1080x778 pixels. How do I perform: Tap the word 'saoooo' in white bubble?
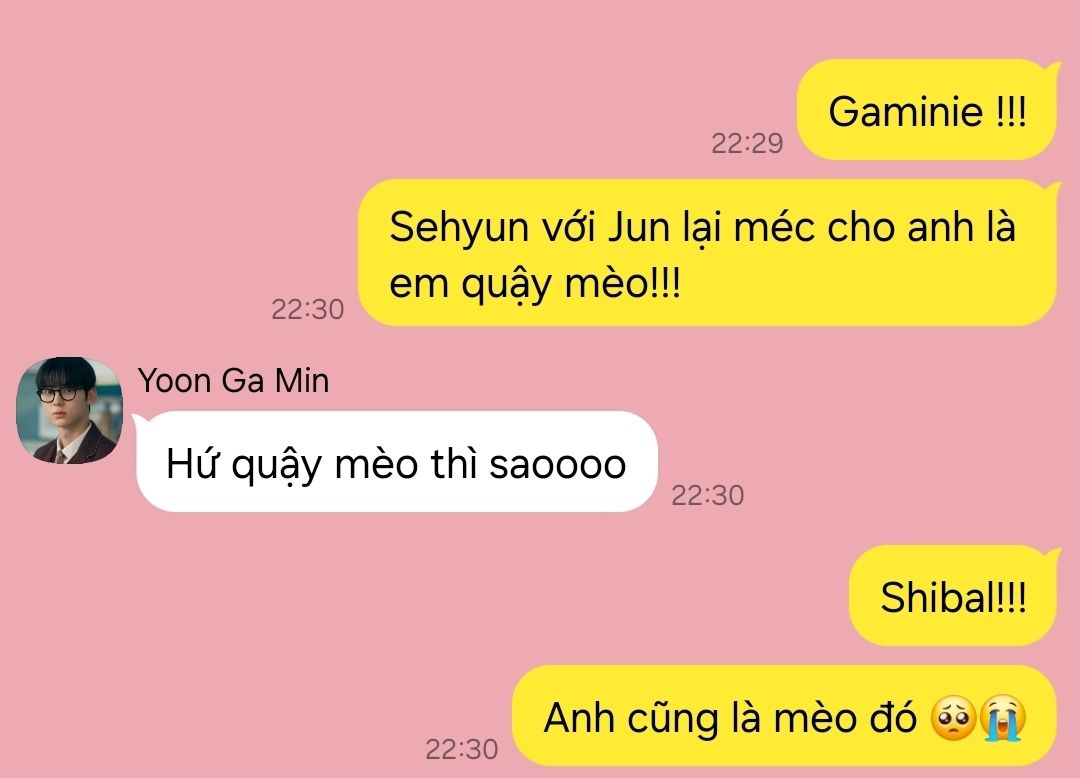click(x=557, y=465)
